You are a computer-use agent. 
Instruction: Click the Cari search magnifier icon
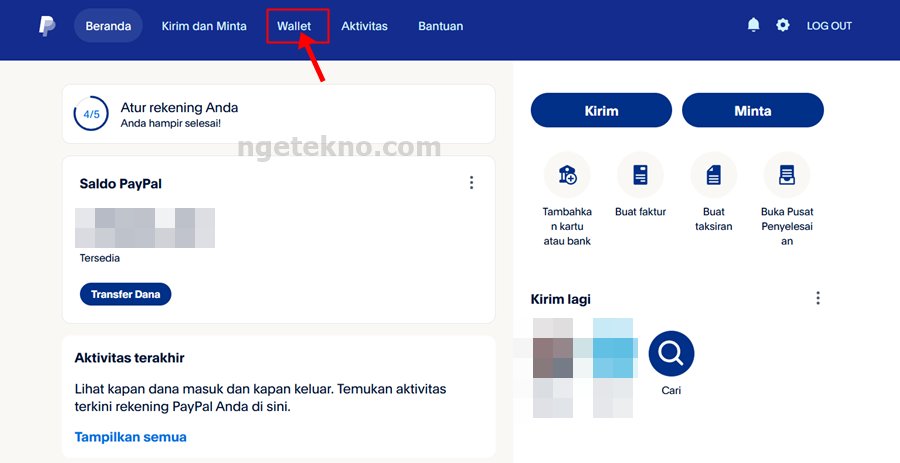pyautogui.click(x=671, y=353)
